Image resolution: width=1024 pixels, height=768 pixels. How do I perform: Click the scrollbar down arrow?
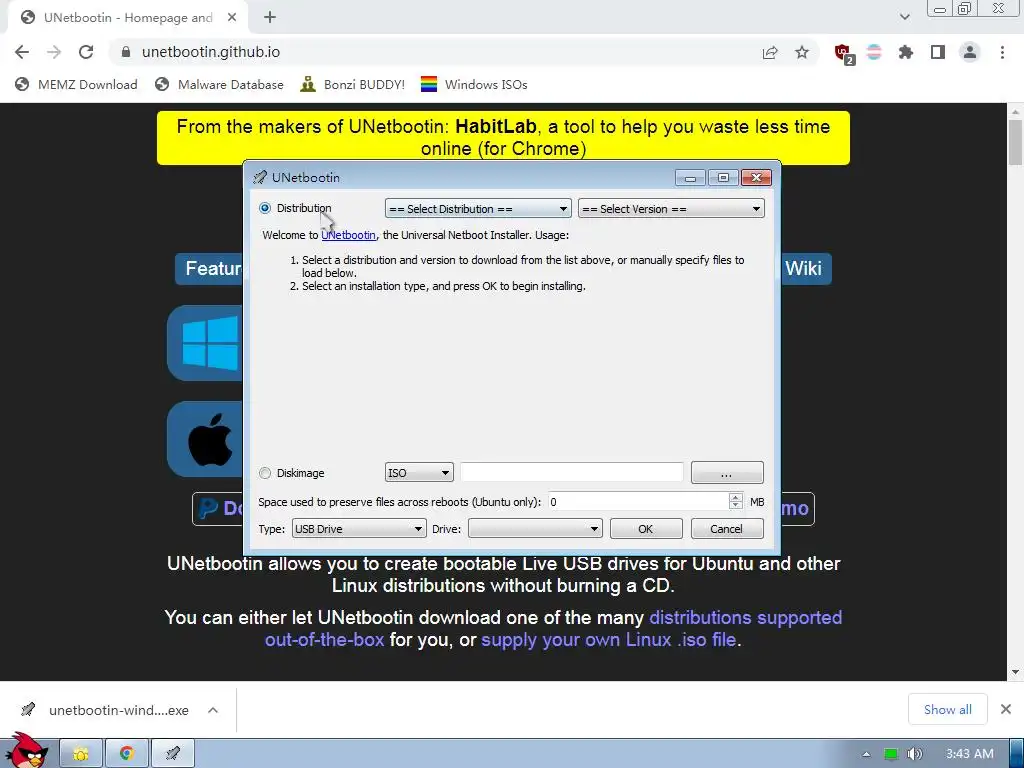(x=1016, y=673)
